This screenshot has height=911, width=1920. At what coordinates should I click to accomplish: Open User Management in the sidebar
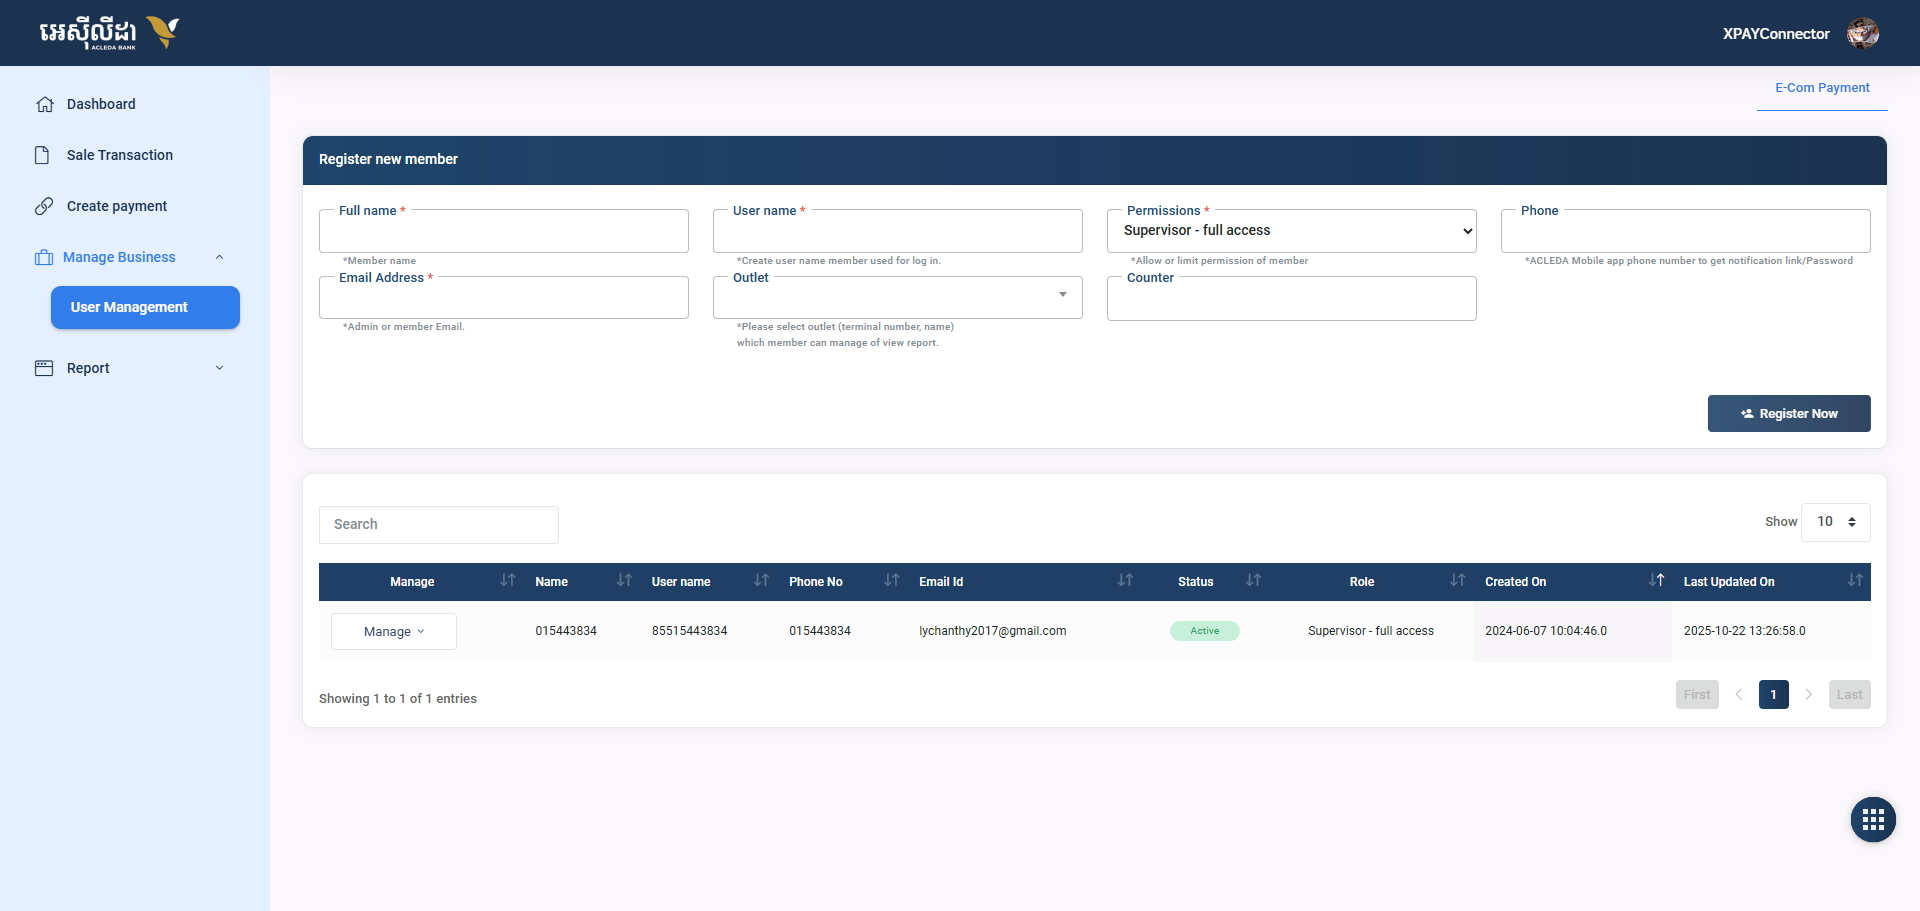click(x=145, y=307)
